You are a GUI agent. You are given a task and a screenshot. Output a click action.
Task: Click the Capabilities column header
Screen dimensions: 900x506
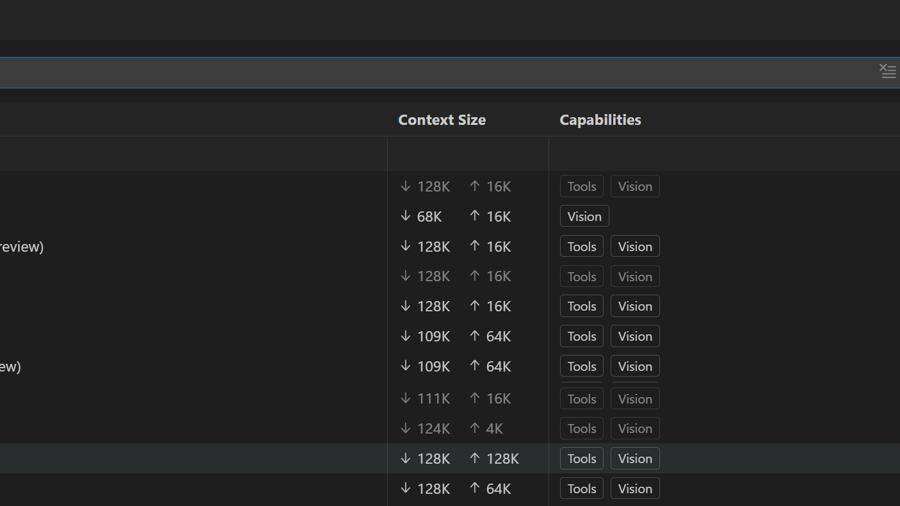tap(600, 120)
